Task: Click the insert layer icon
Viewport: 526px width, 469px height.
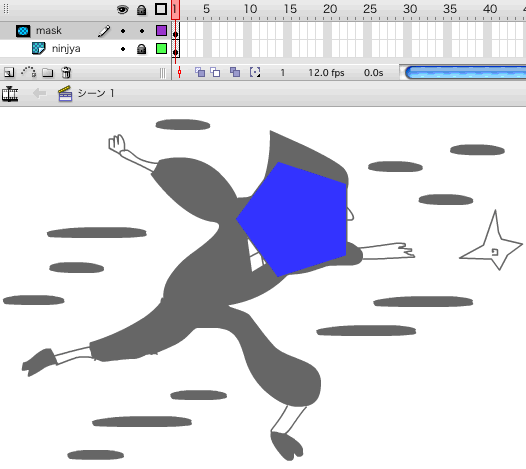Action: (x=9, y=72)
